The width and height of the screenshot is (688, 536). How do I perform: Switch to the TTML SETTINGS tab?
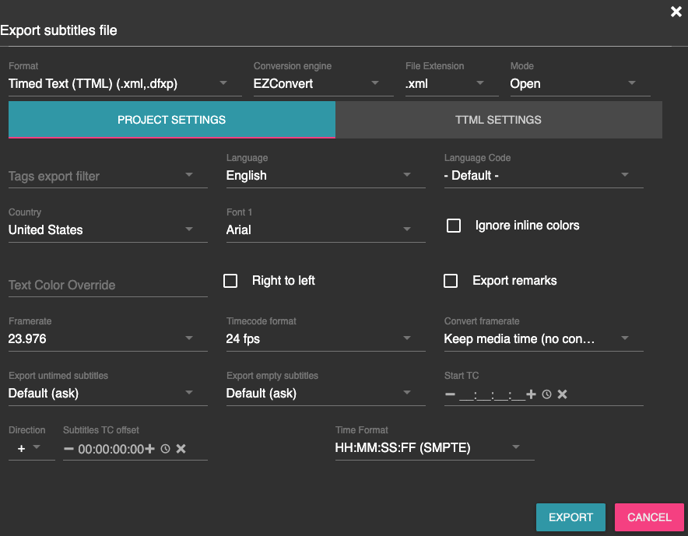[x=498, y=120]
